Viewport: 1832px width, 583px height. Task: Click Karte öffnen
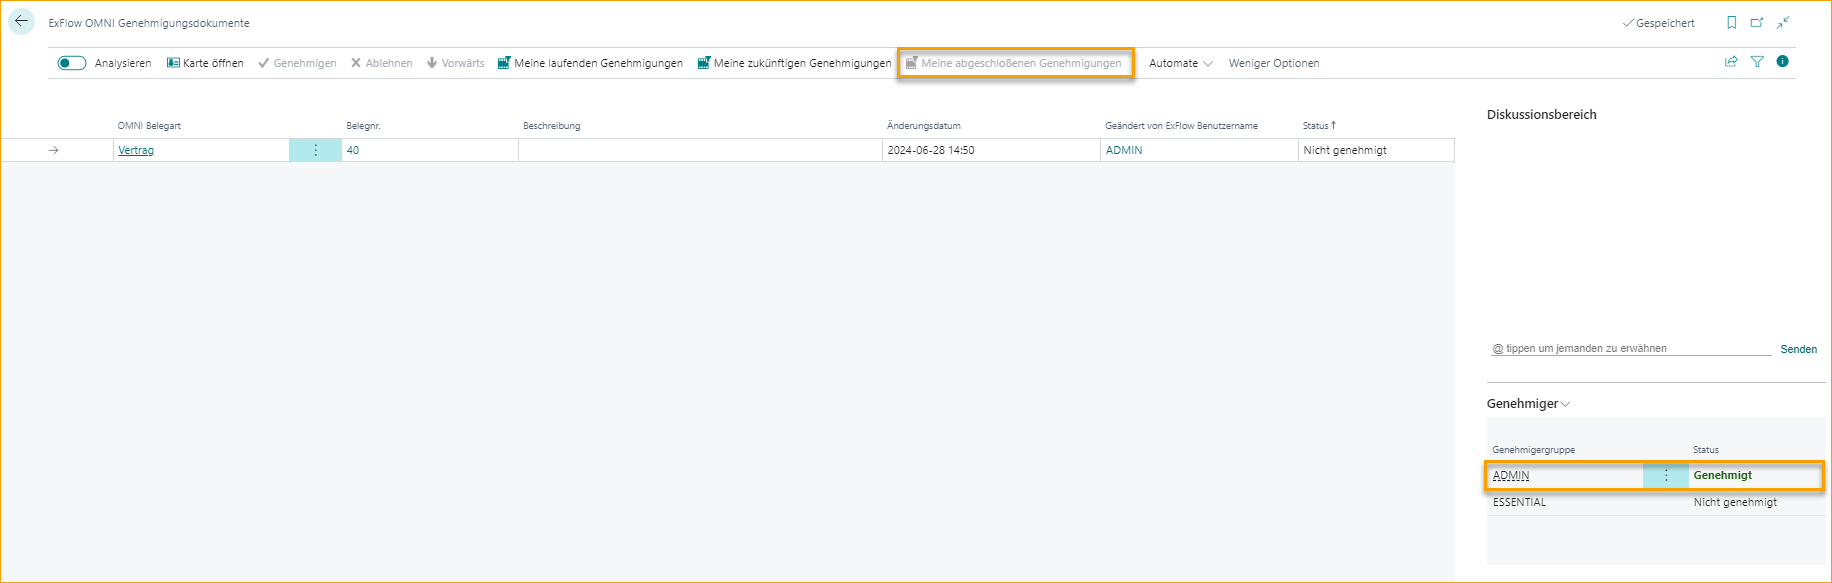point(205,63)
